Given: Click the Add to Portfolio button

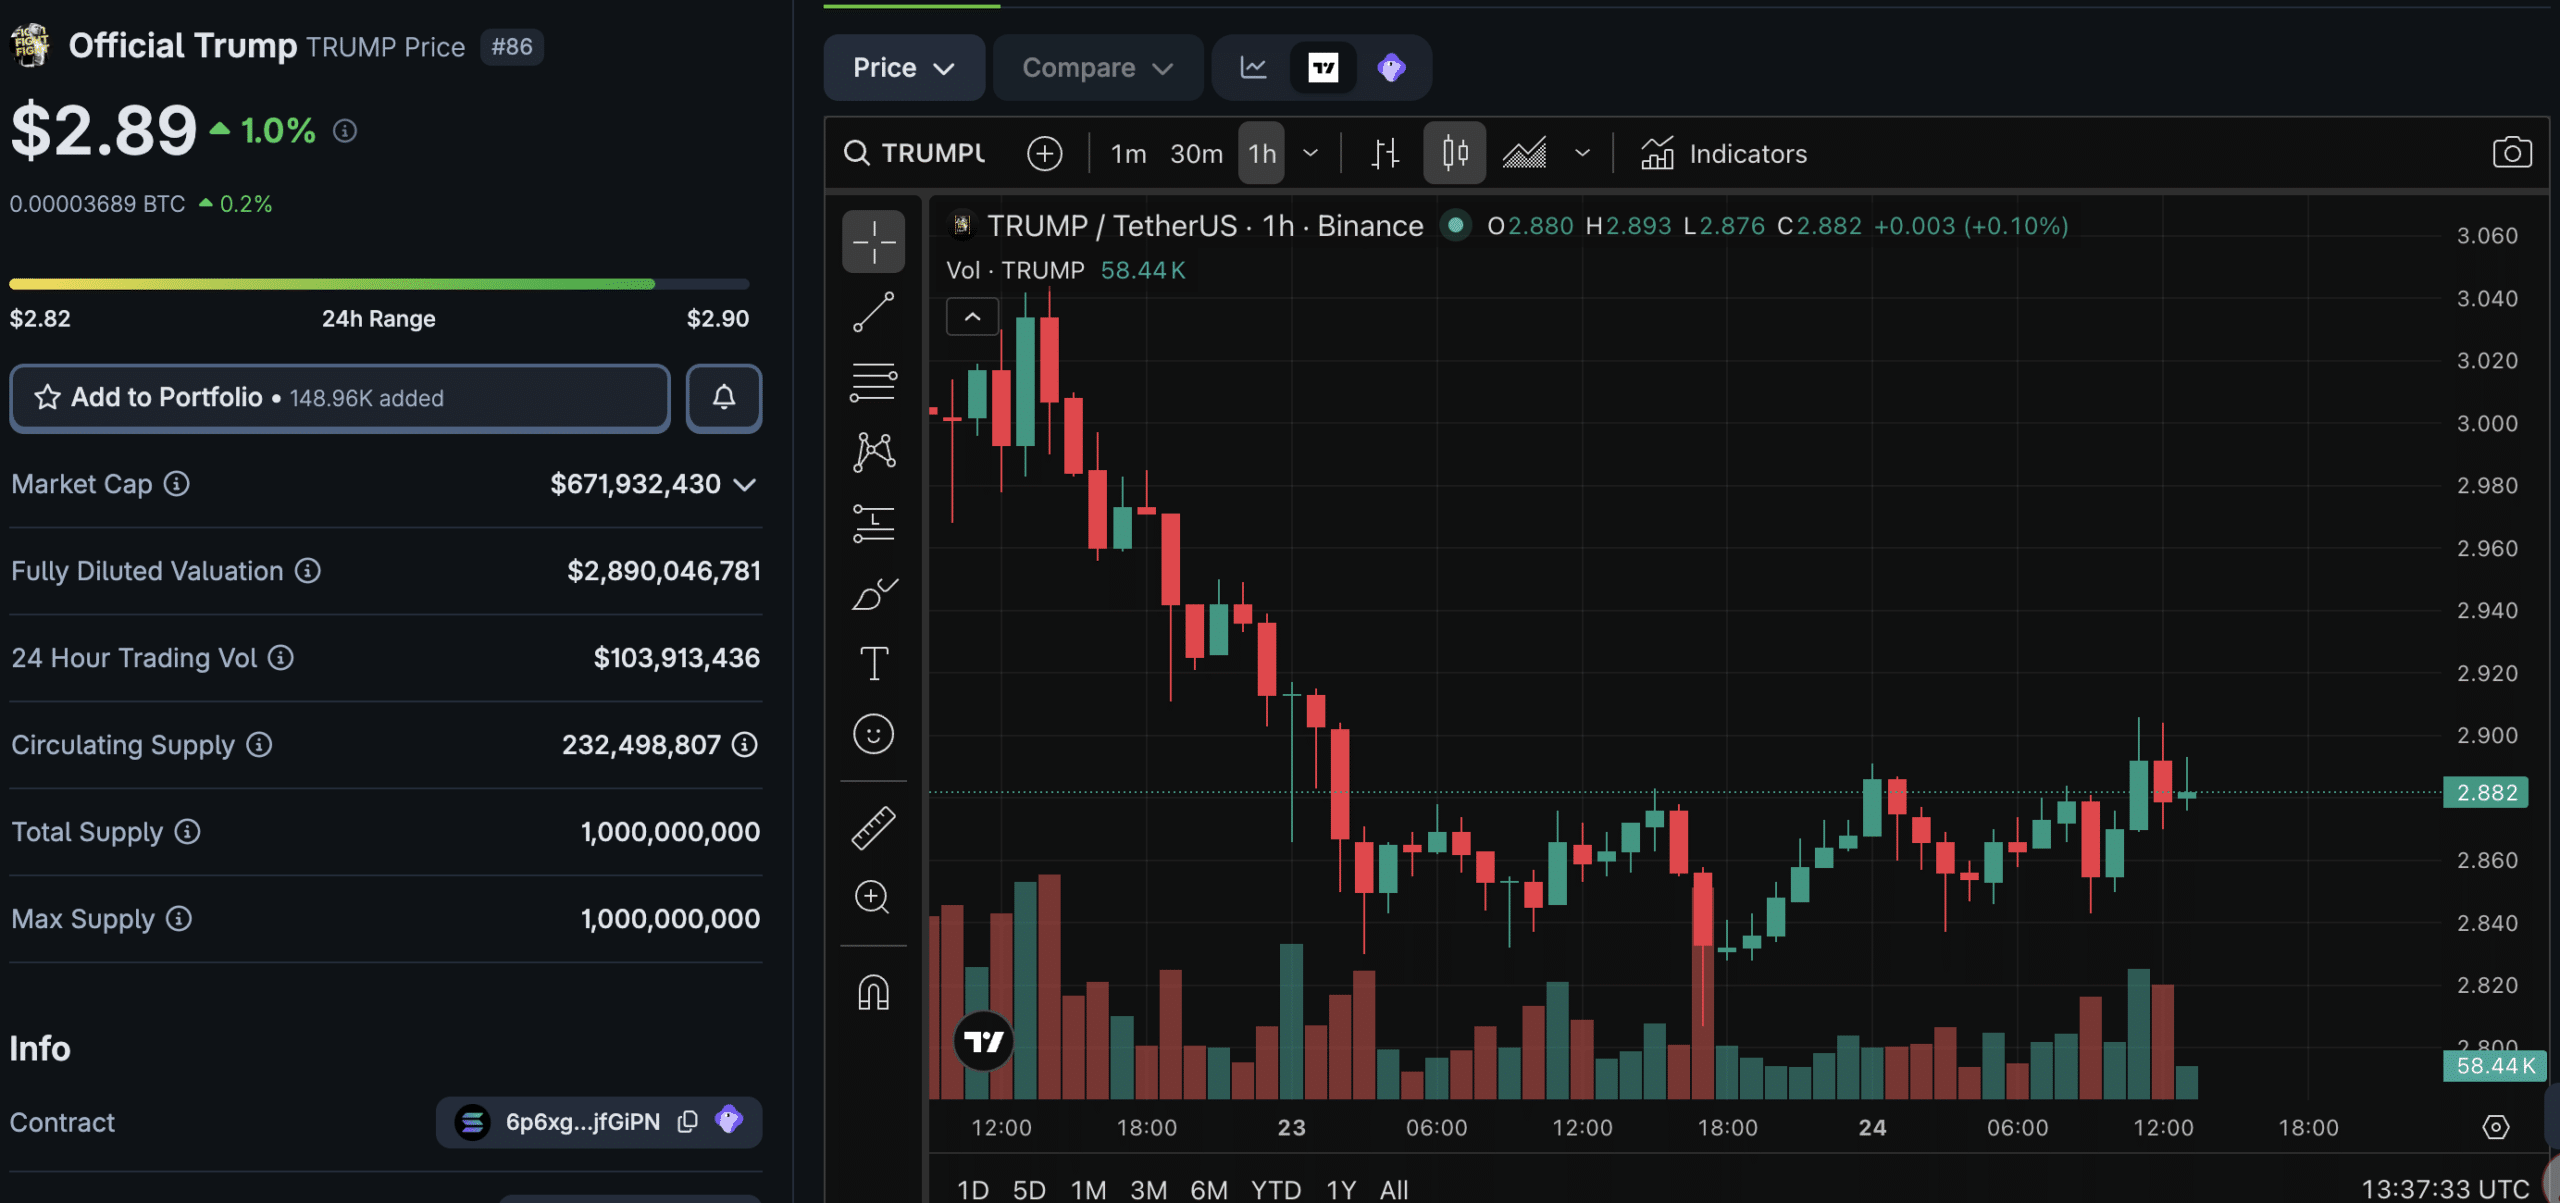Looking at the screenshot, I should click(x=340, y=397).
